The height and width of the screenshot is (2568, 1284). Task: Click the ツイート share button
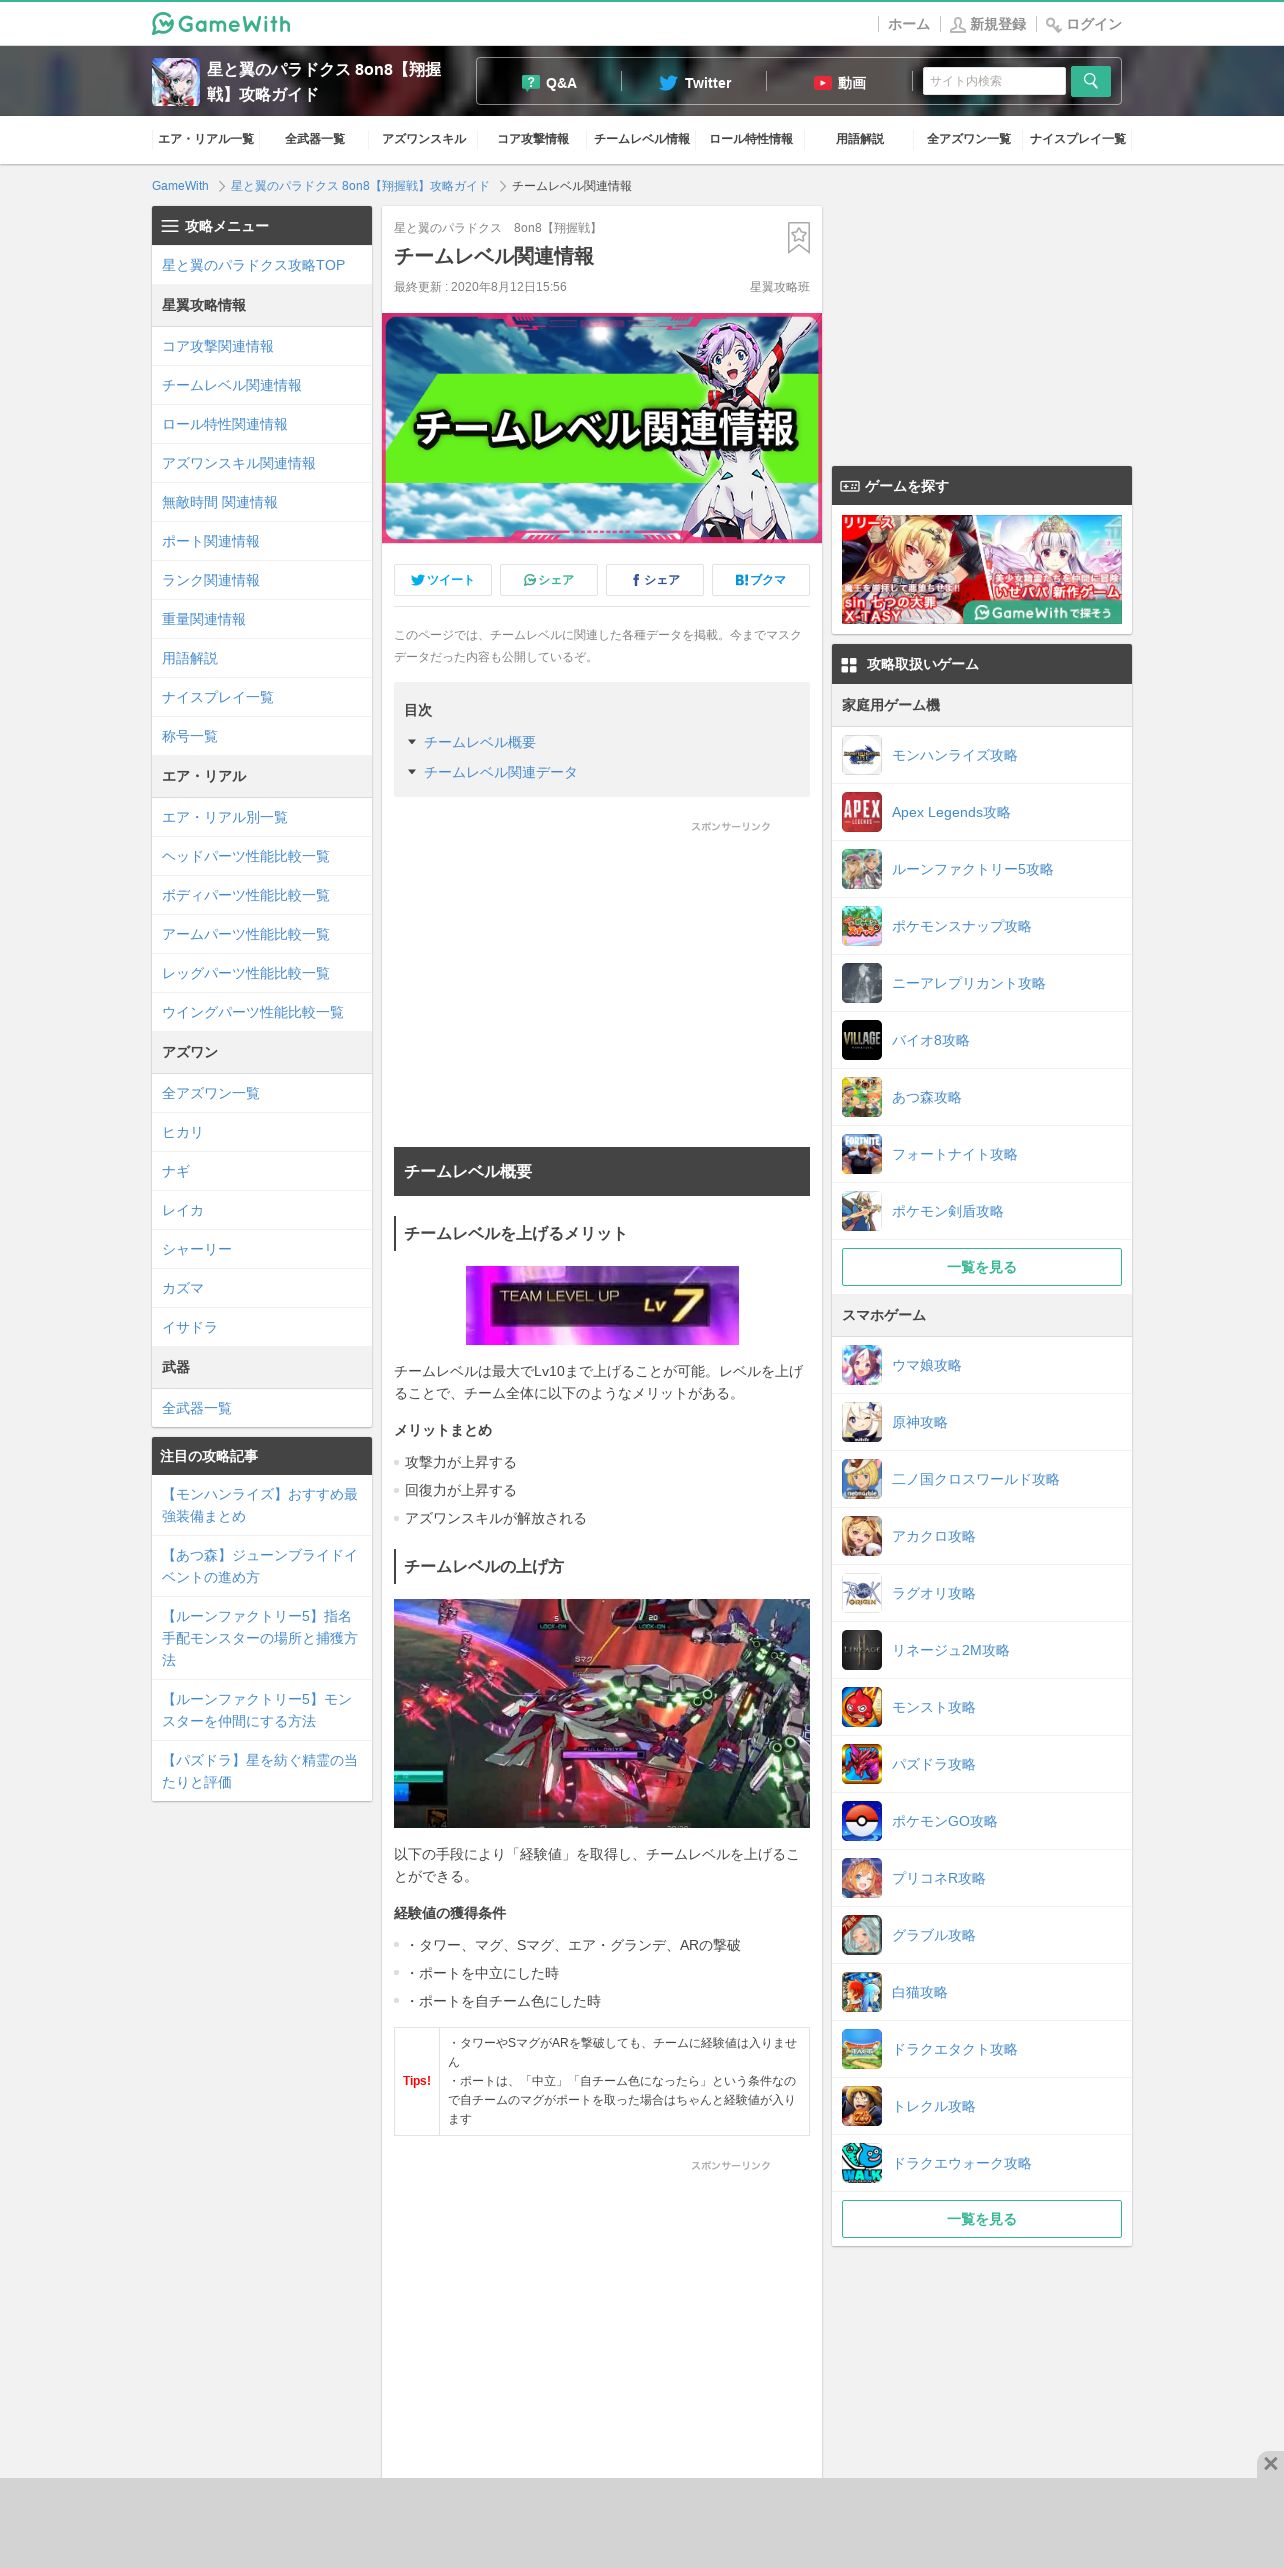pyautogui.click(x=443, y=580)
